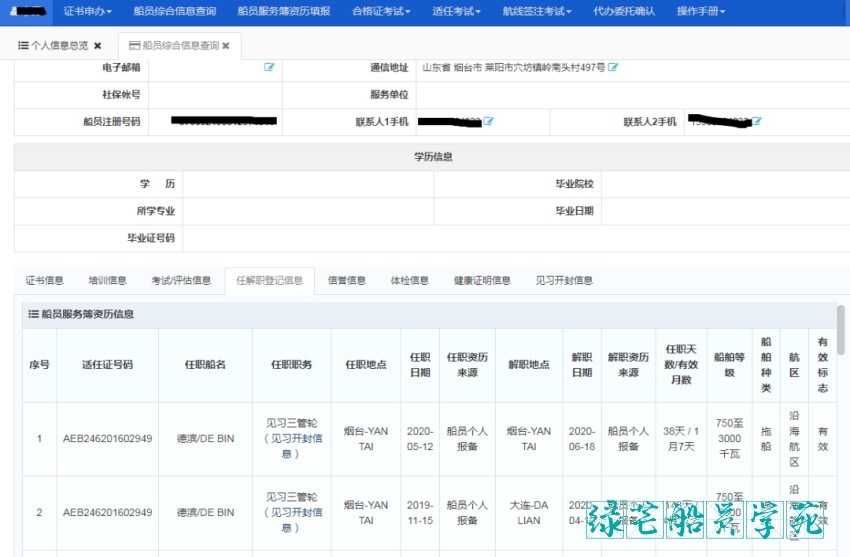Close the 船员综合信息查询 tab

click(x=226, y=46)
